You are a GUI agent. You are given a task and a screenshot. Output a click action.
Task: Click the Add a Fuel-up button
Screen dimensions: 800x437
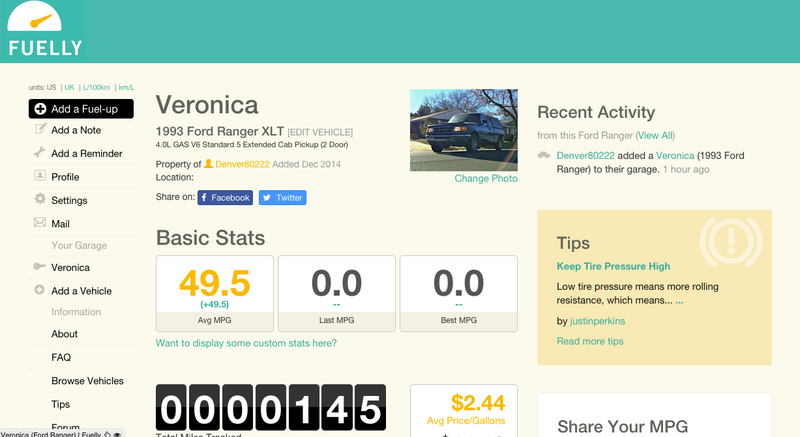pyautogui.click(x=81, y=109)
